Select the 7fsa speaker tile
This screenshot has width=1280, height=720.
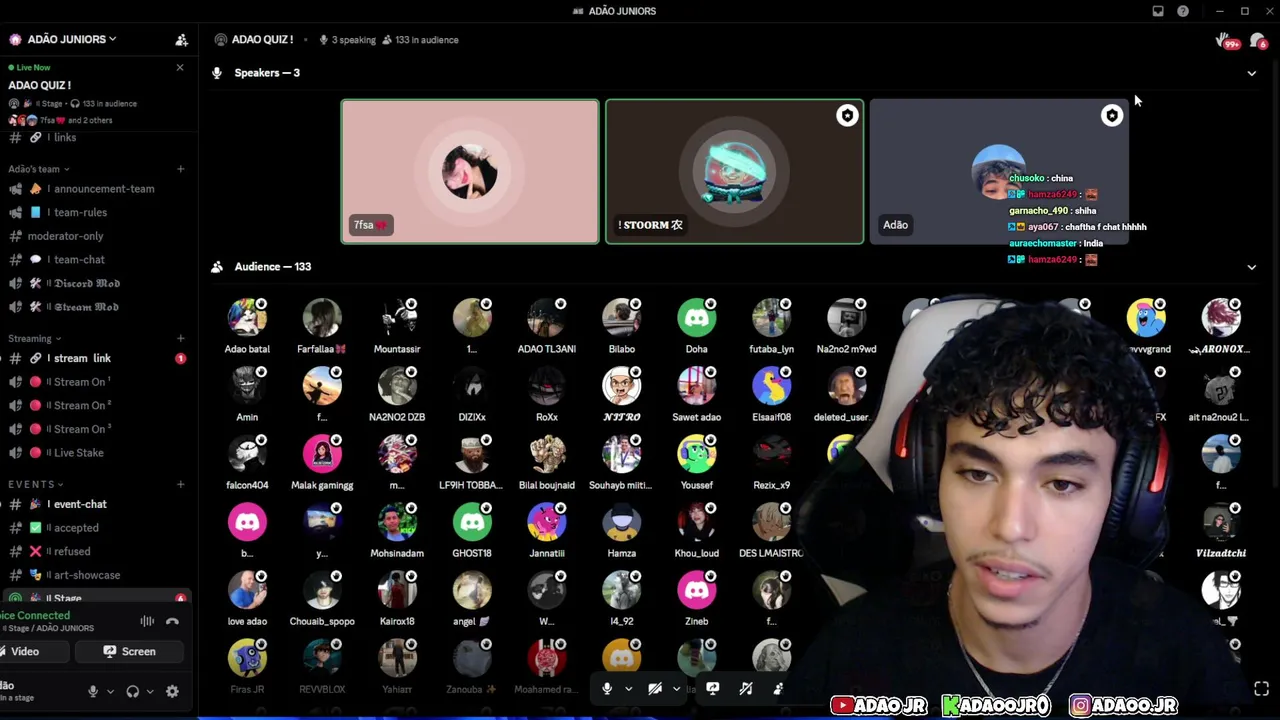point(470,171)
